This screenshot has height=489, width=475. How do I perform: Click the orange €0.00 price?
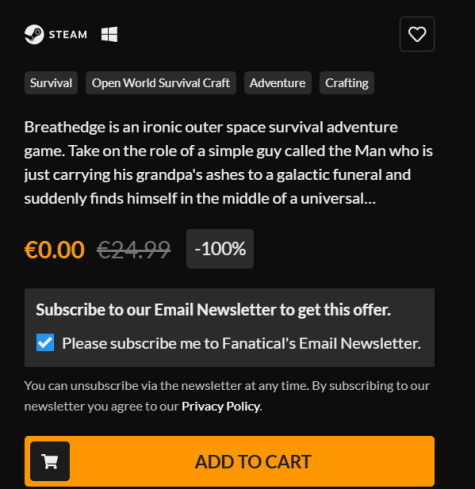54,249
